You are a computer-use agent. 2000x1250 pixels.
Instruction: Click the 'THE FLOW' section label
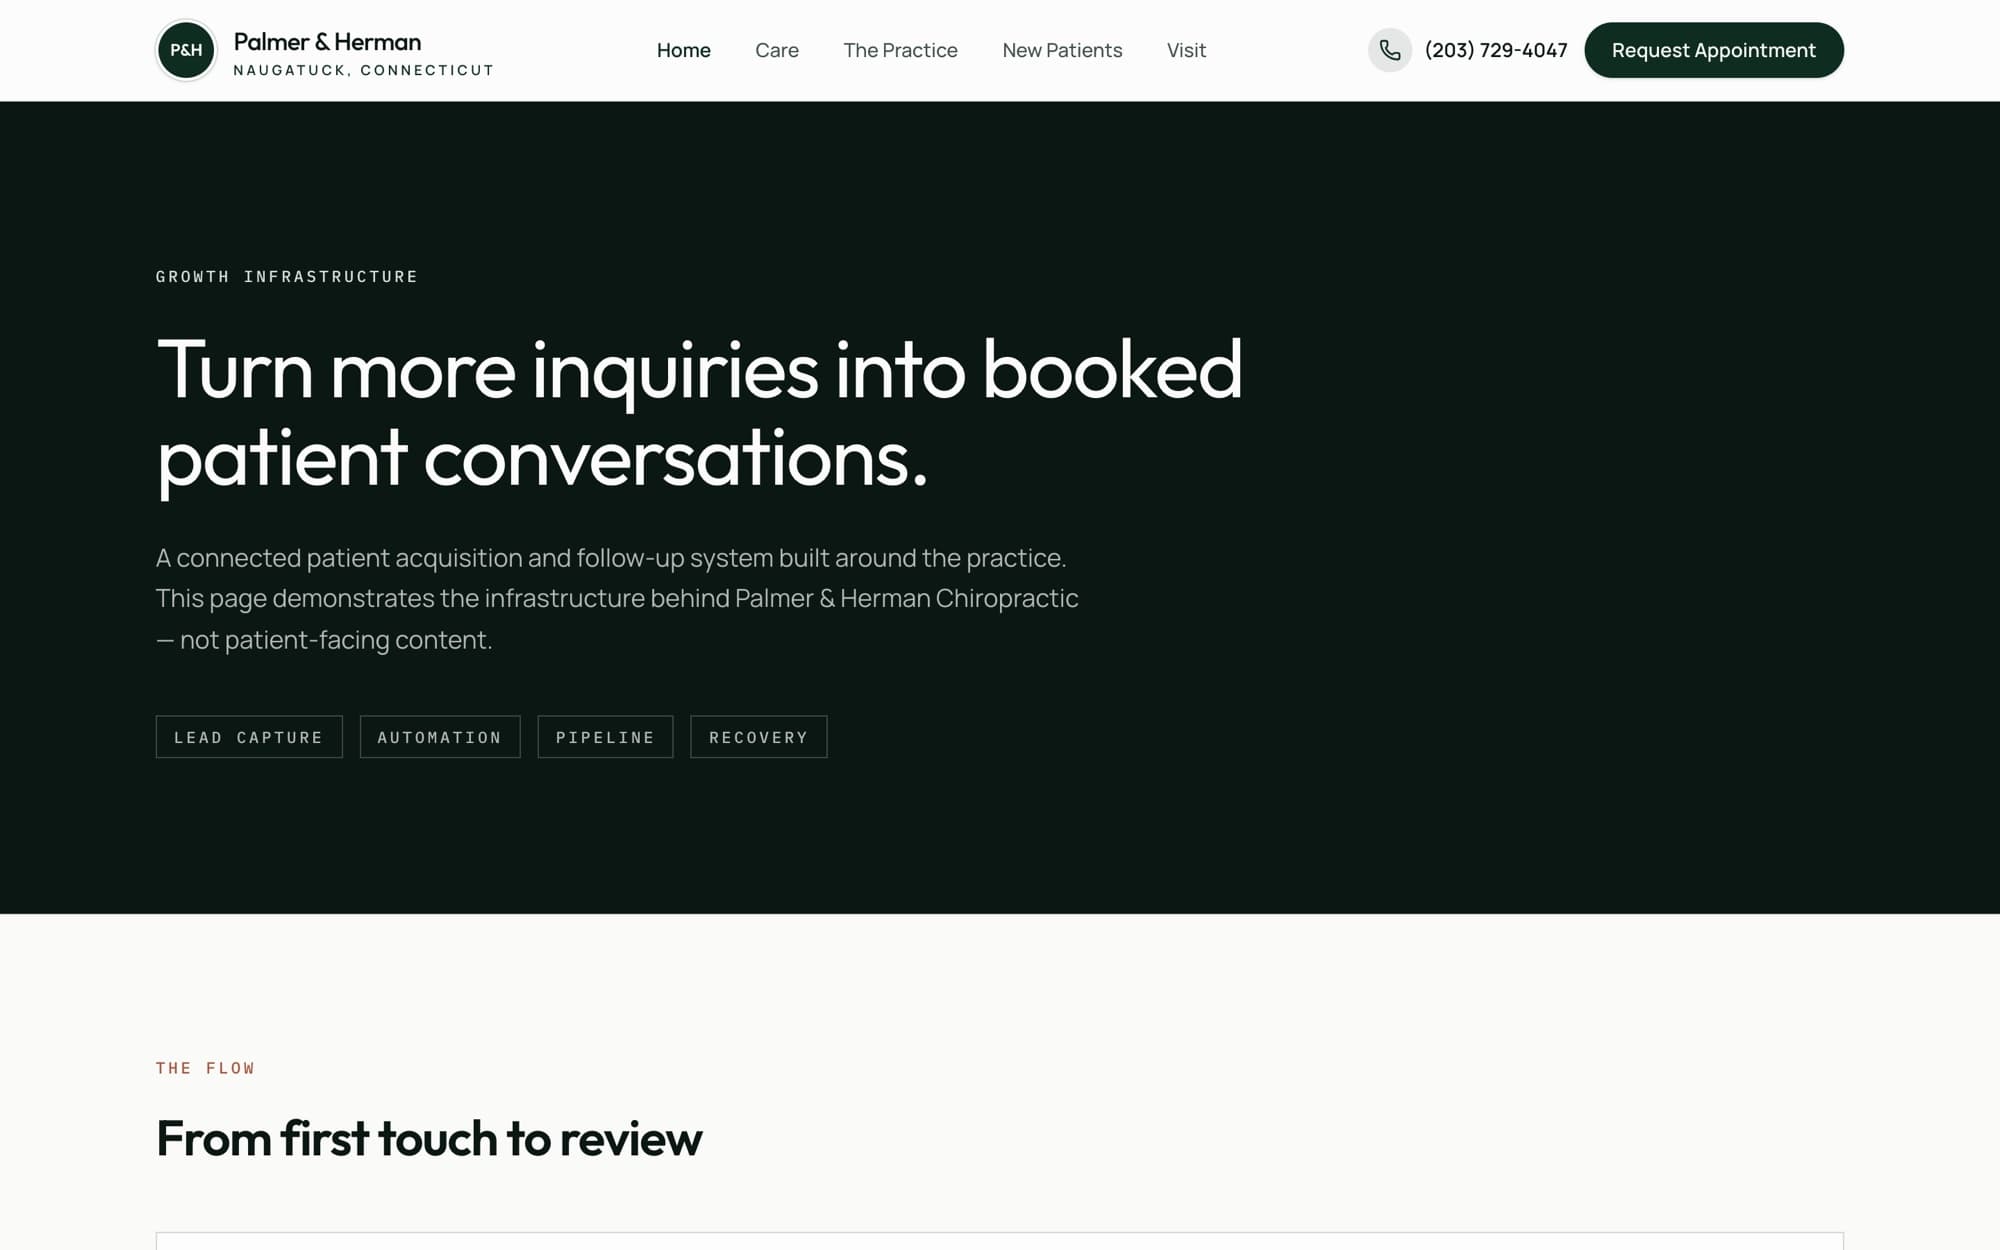205,1068
